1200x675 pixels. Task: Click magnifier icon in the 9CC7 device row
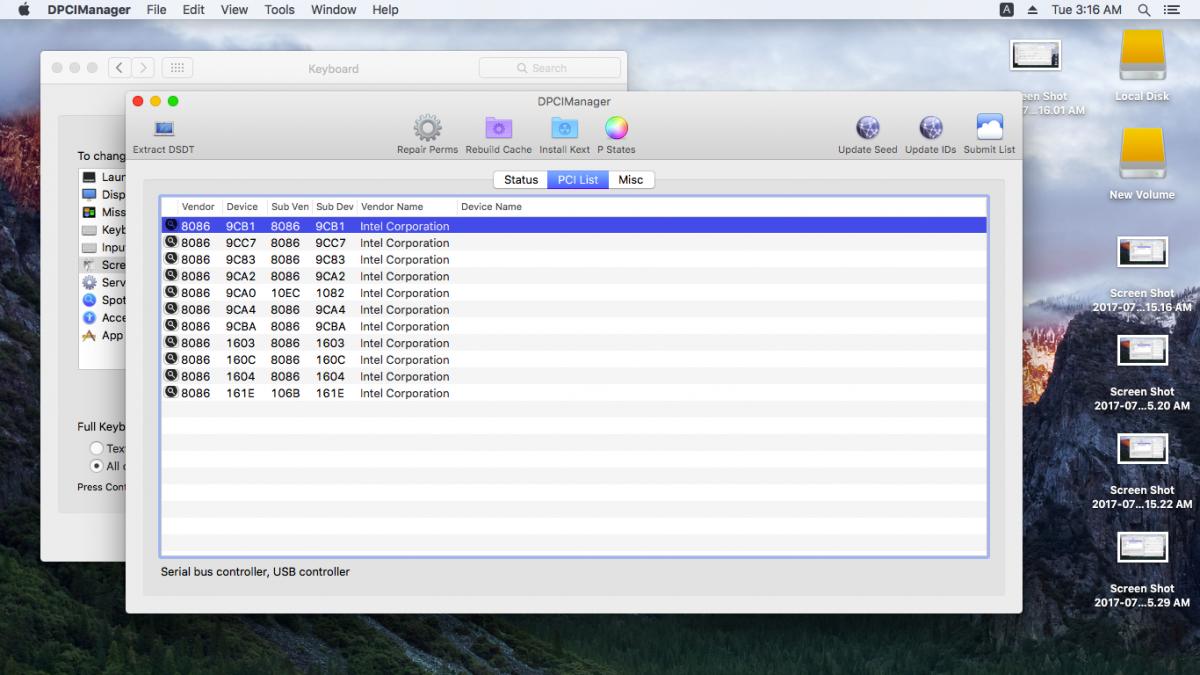pos(171,243)
